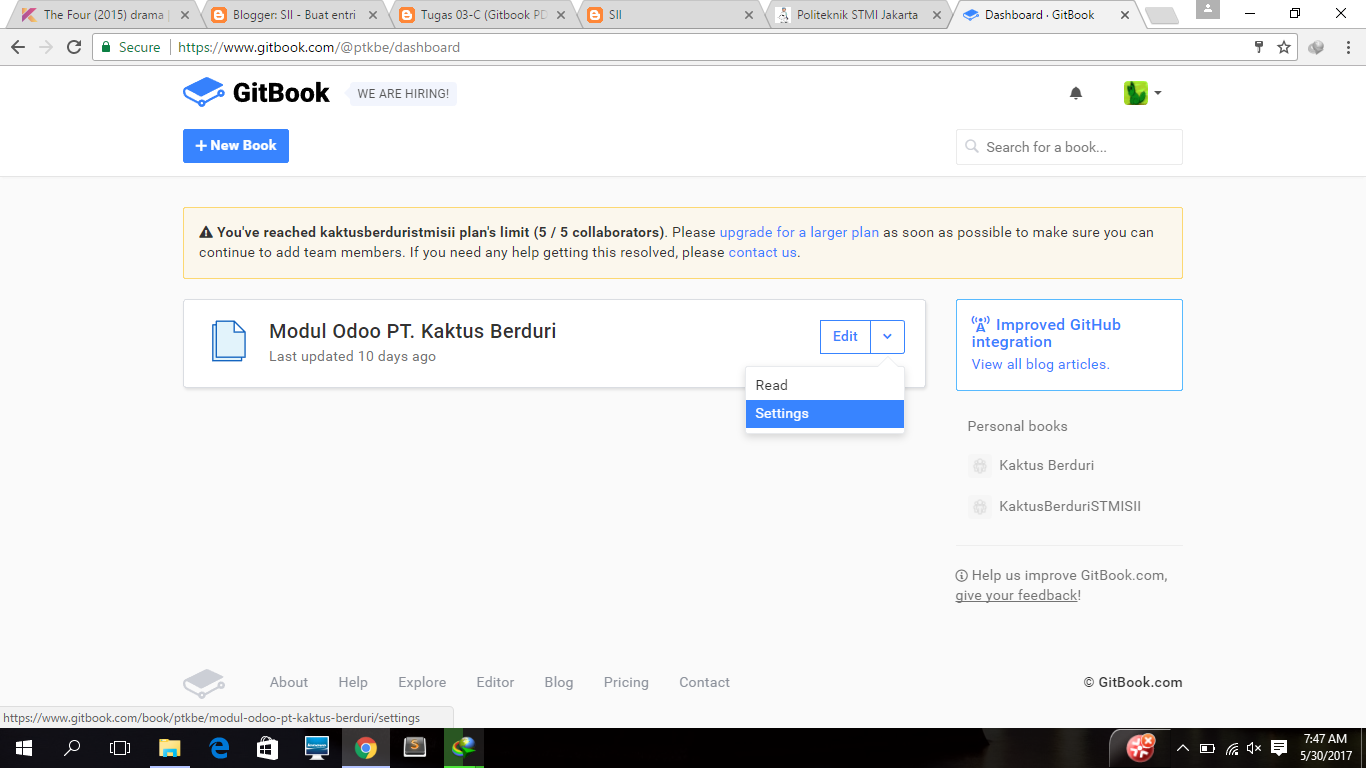Click the Kaktus Berduri group icon
Screen dimensions: 1366x768
(x=979, y=465)
